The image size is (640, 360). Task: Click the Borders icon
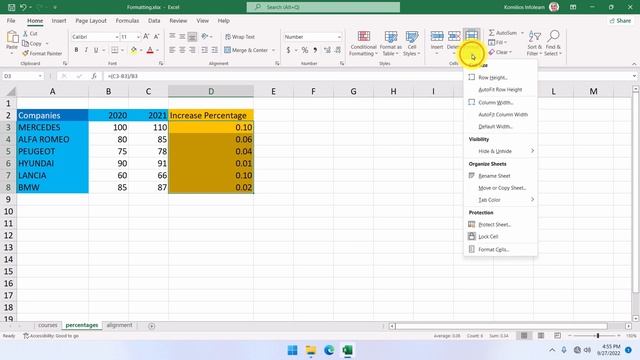pyautogui.click(x=115, y=50)
